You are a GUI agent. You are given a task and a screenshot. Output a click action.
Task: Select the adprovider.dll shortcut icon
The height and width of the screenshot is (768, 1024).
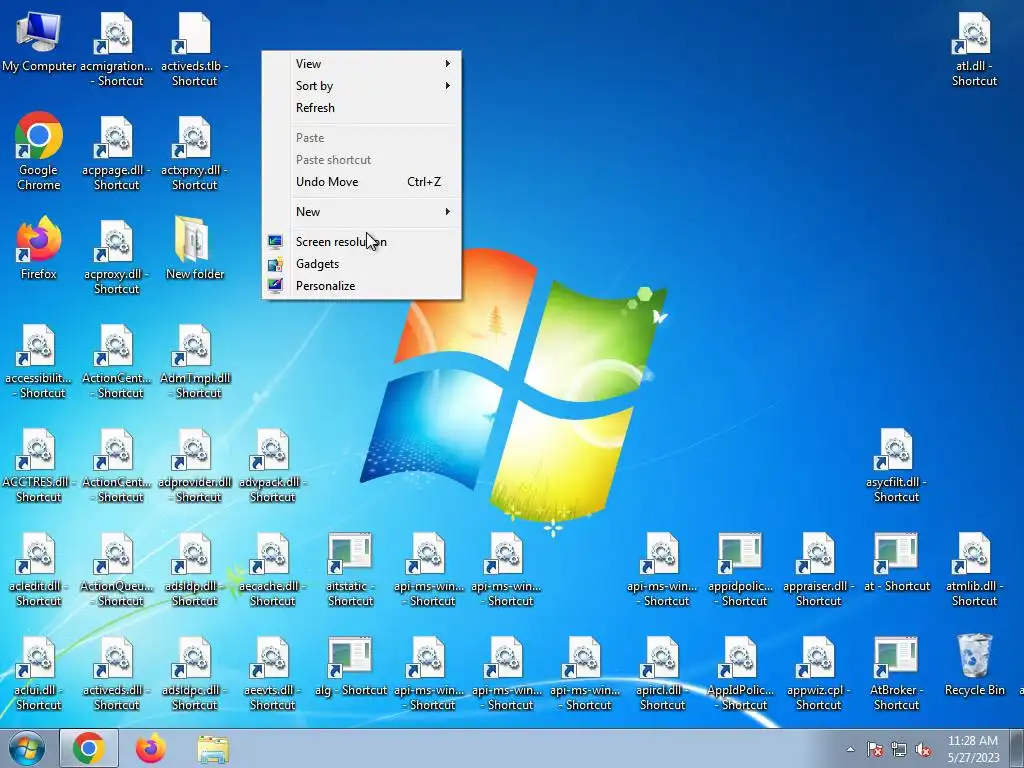[195, 466]
